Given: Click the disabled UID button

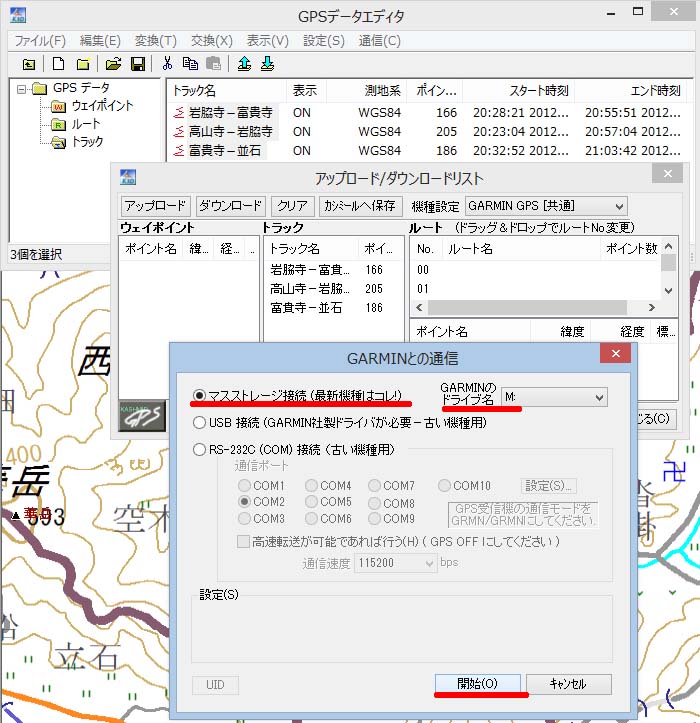Looking at the screenshot, I should 215,685.
